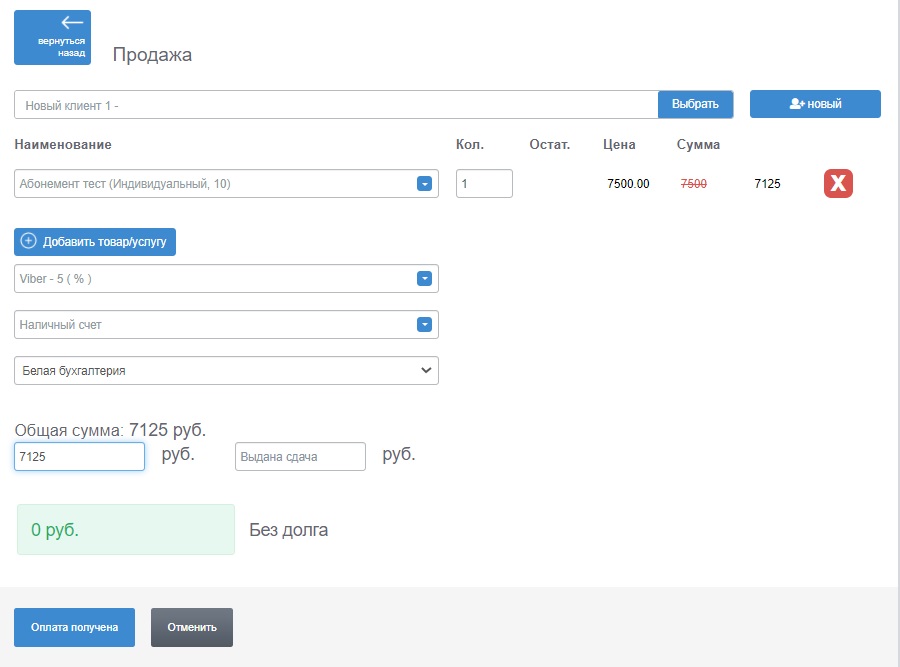Viewport: 900px width, 667px height.
Task: Click the Абонемент тест item name field
Action: pos(226,184)
